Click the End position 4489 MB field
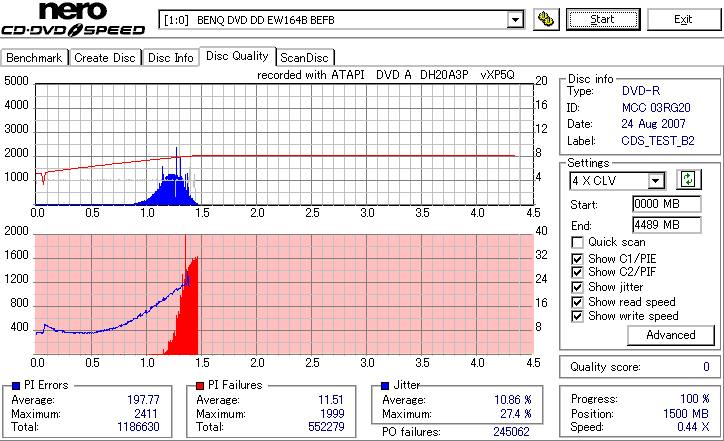This screenshot has height=441, width=724. (666, 225)
